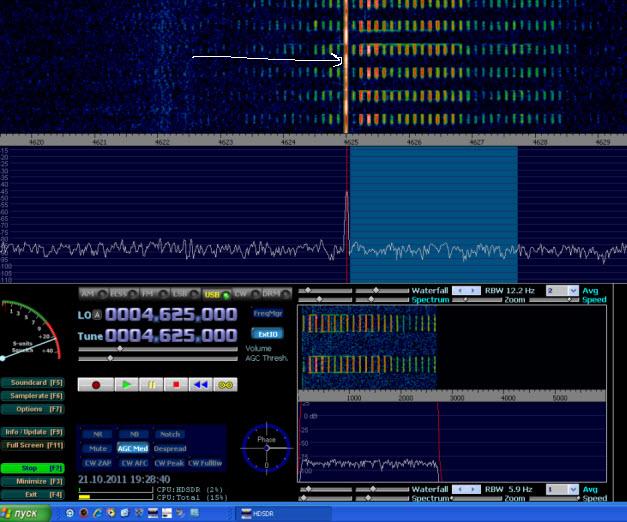This screenshot has height=522, width=627.
Task: Click the LO frequency display
Action: click(171, 314)
